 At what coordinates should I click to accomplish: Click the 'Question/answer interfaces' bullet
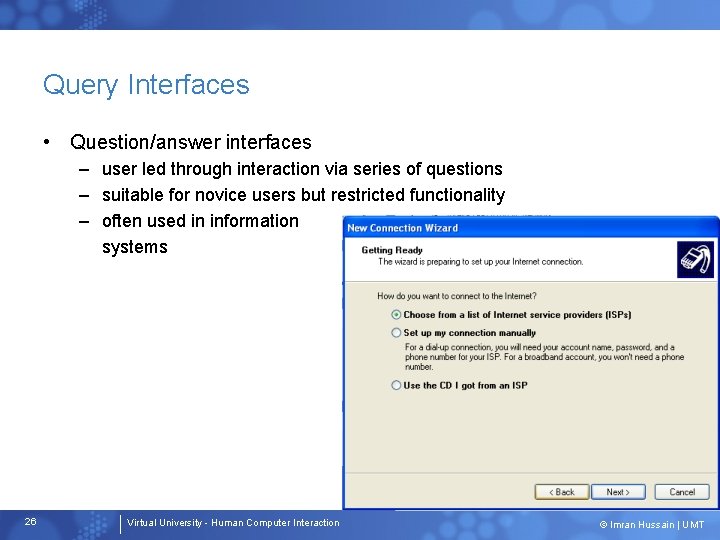pyautogui.click(x=191, y=142)
